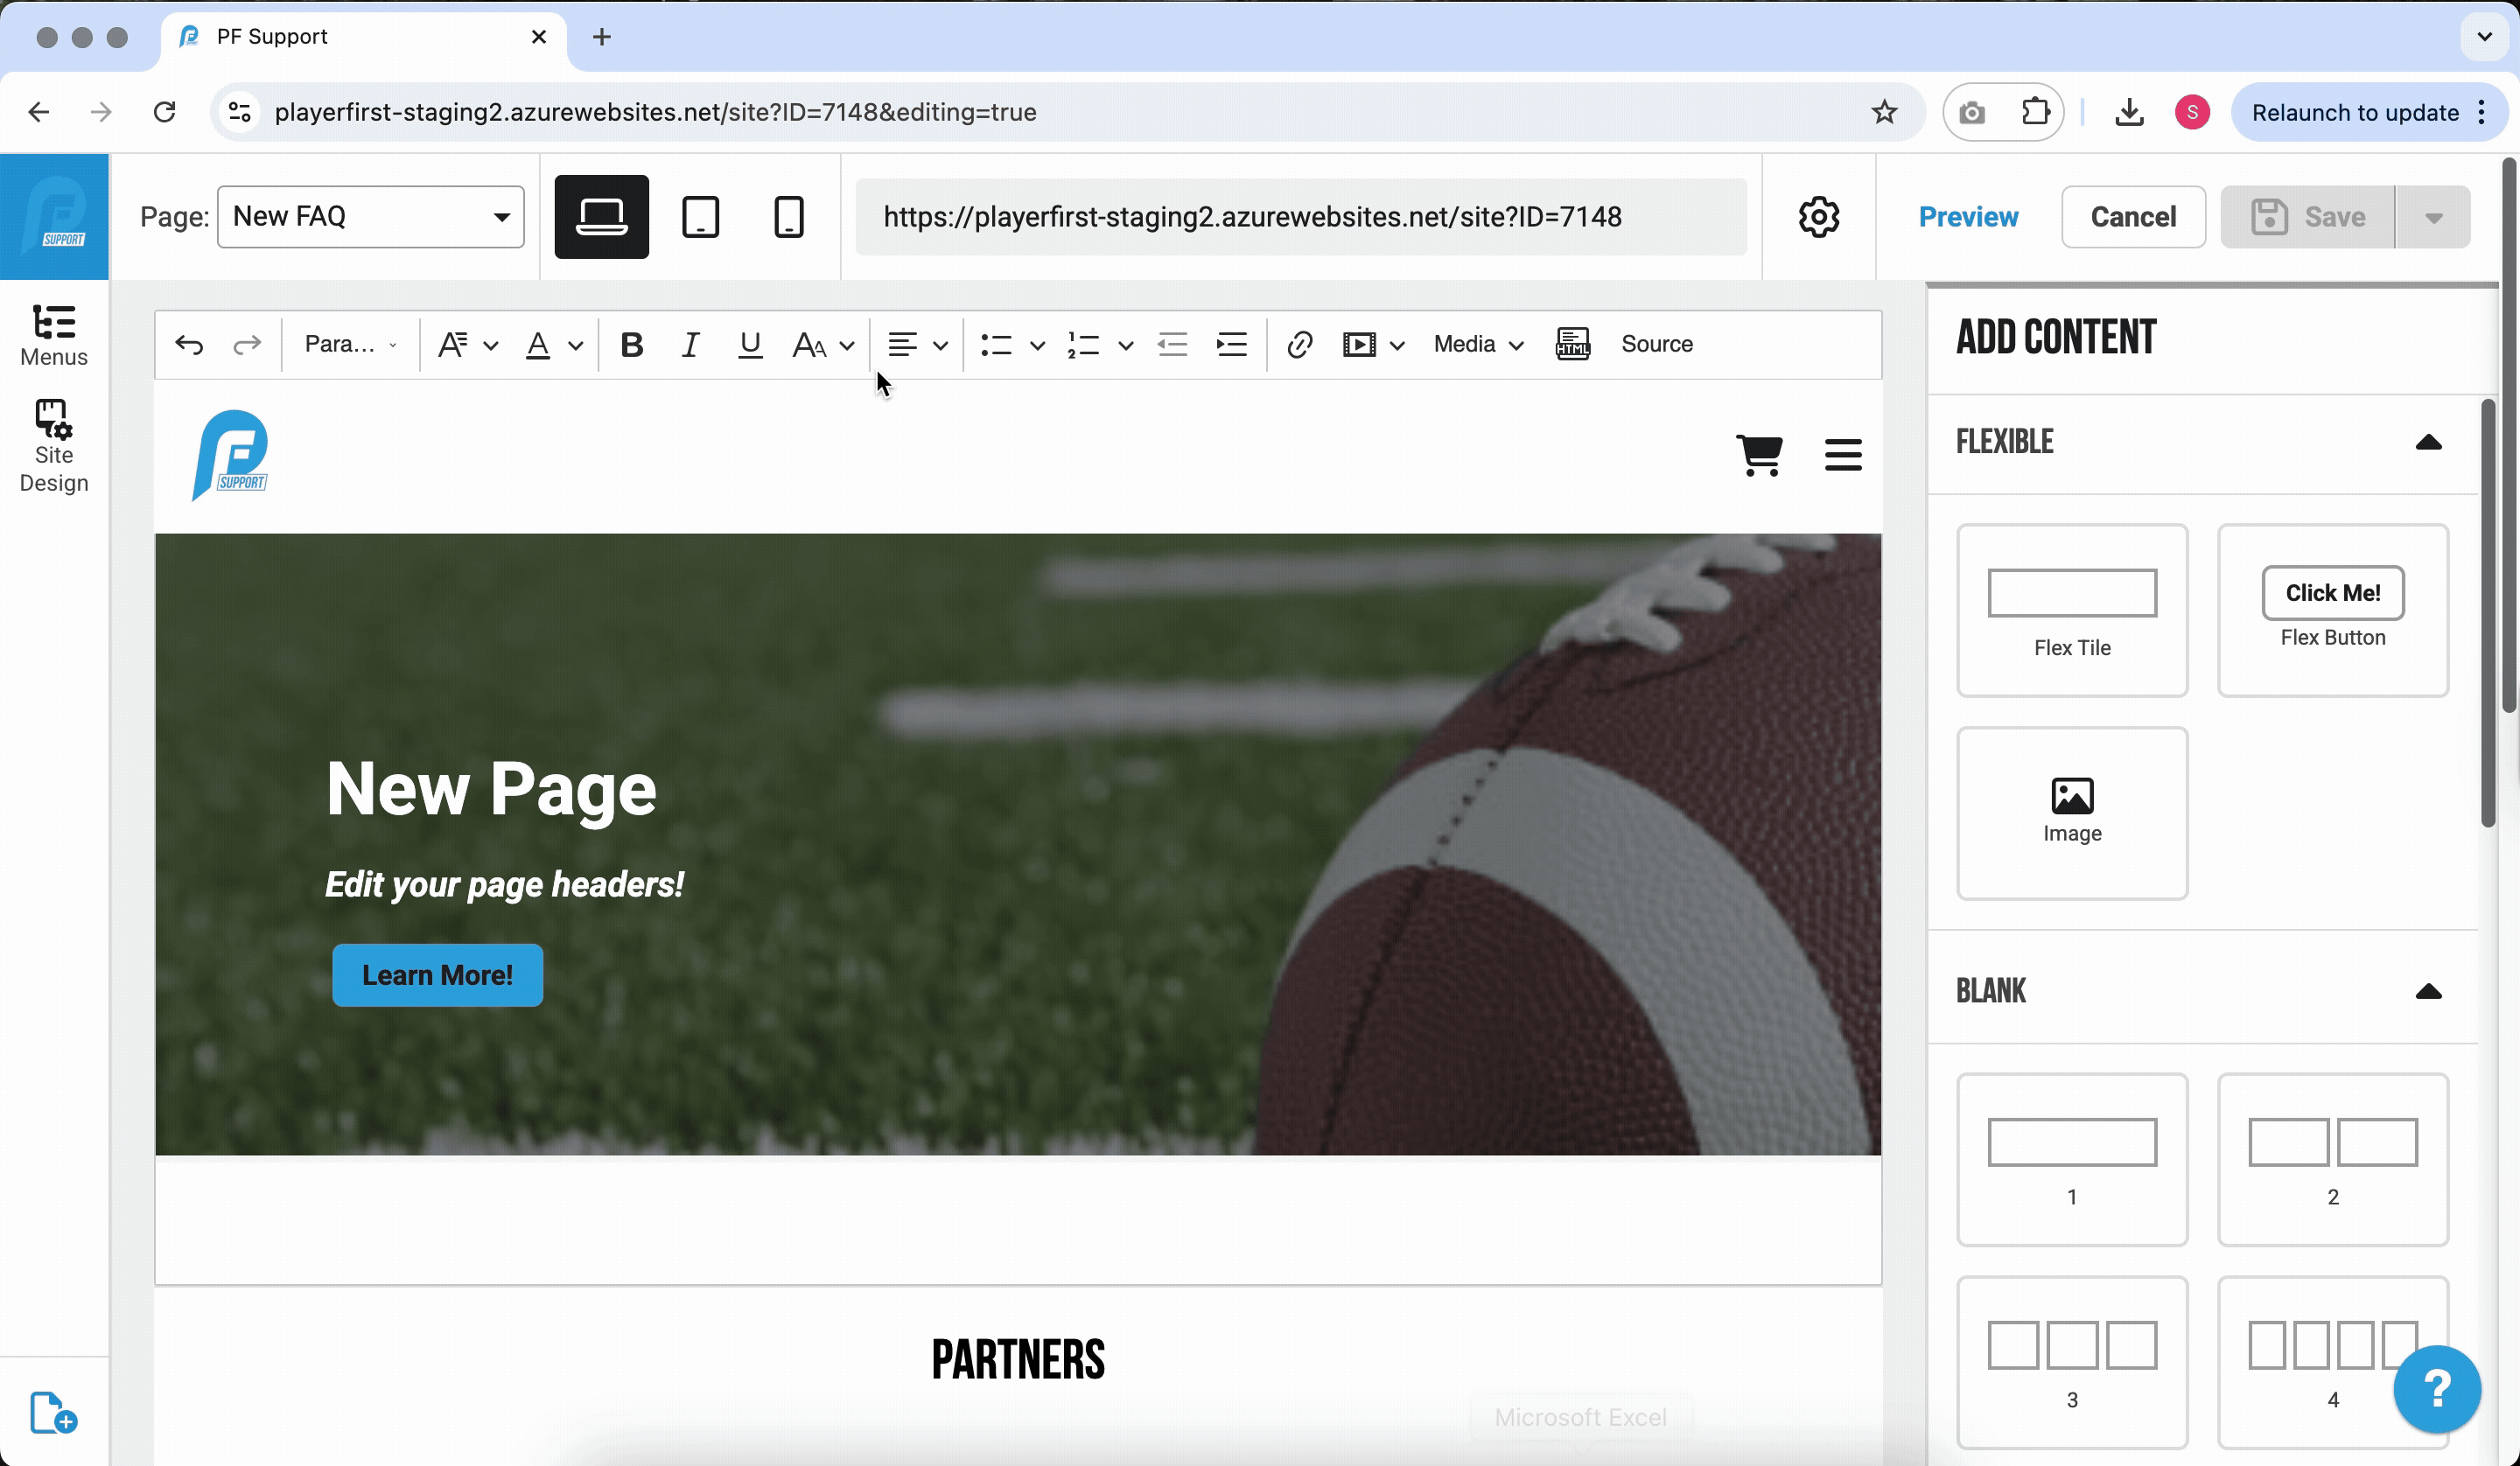Collapse the Flexible content section
The width and height of the screenshot is (2520, 1466).
pos(2428,442)
